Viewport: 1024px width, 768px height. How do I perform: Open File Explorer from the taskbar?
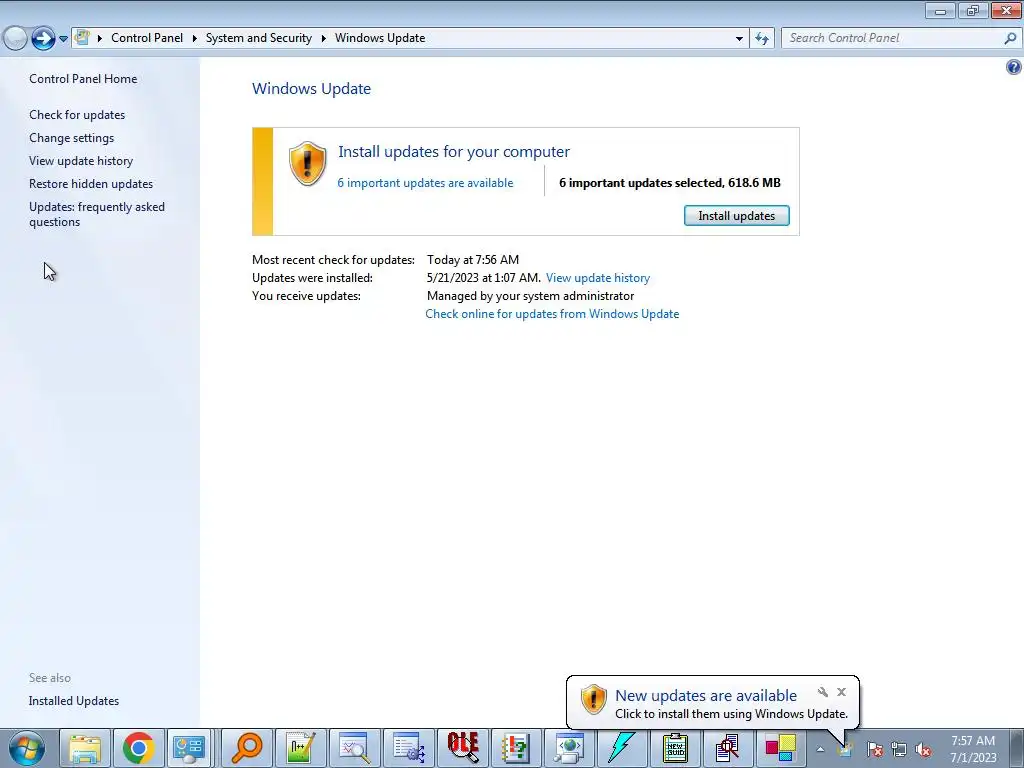coord(85,748)
